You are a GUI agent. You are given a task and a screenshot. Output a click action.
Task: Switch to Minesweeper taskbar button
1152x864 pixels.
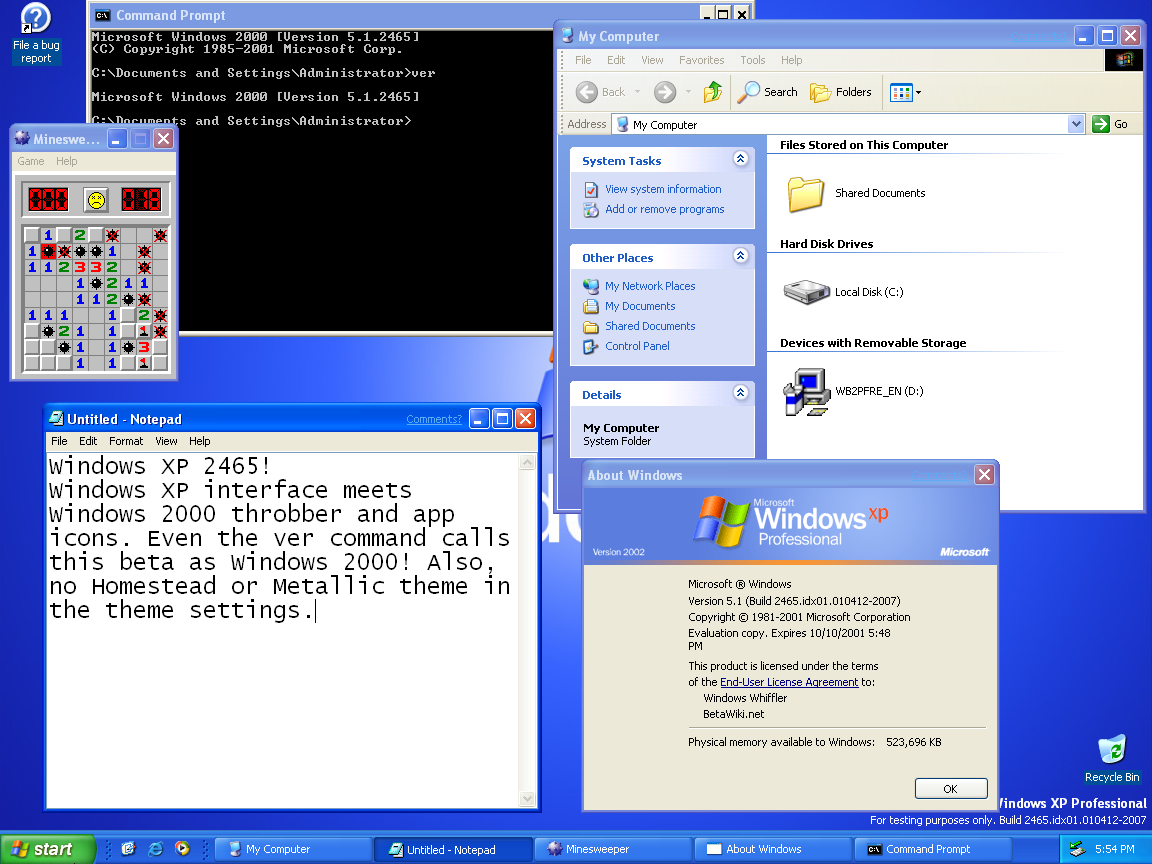pos(613,849)
